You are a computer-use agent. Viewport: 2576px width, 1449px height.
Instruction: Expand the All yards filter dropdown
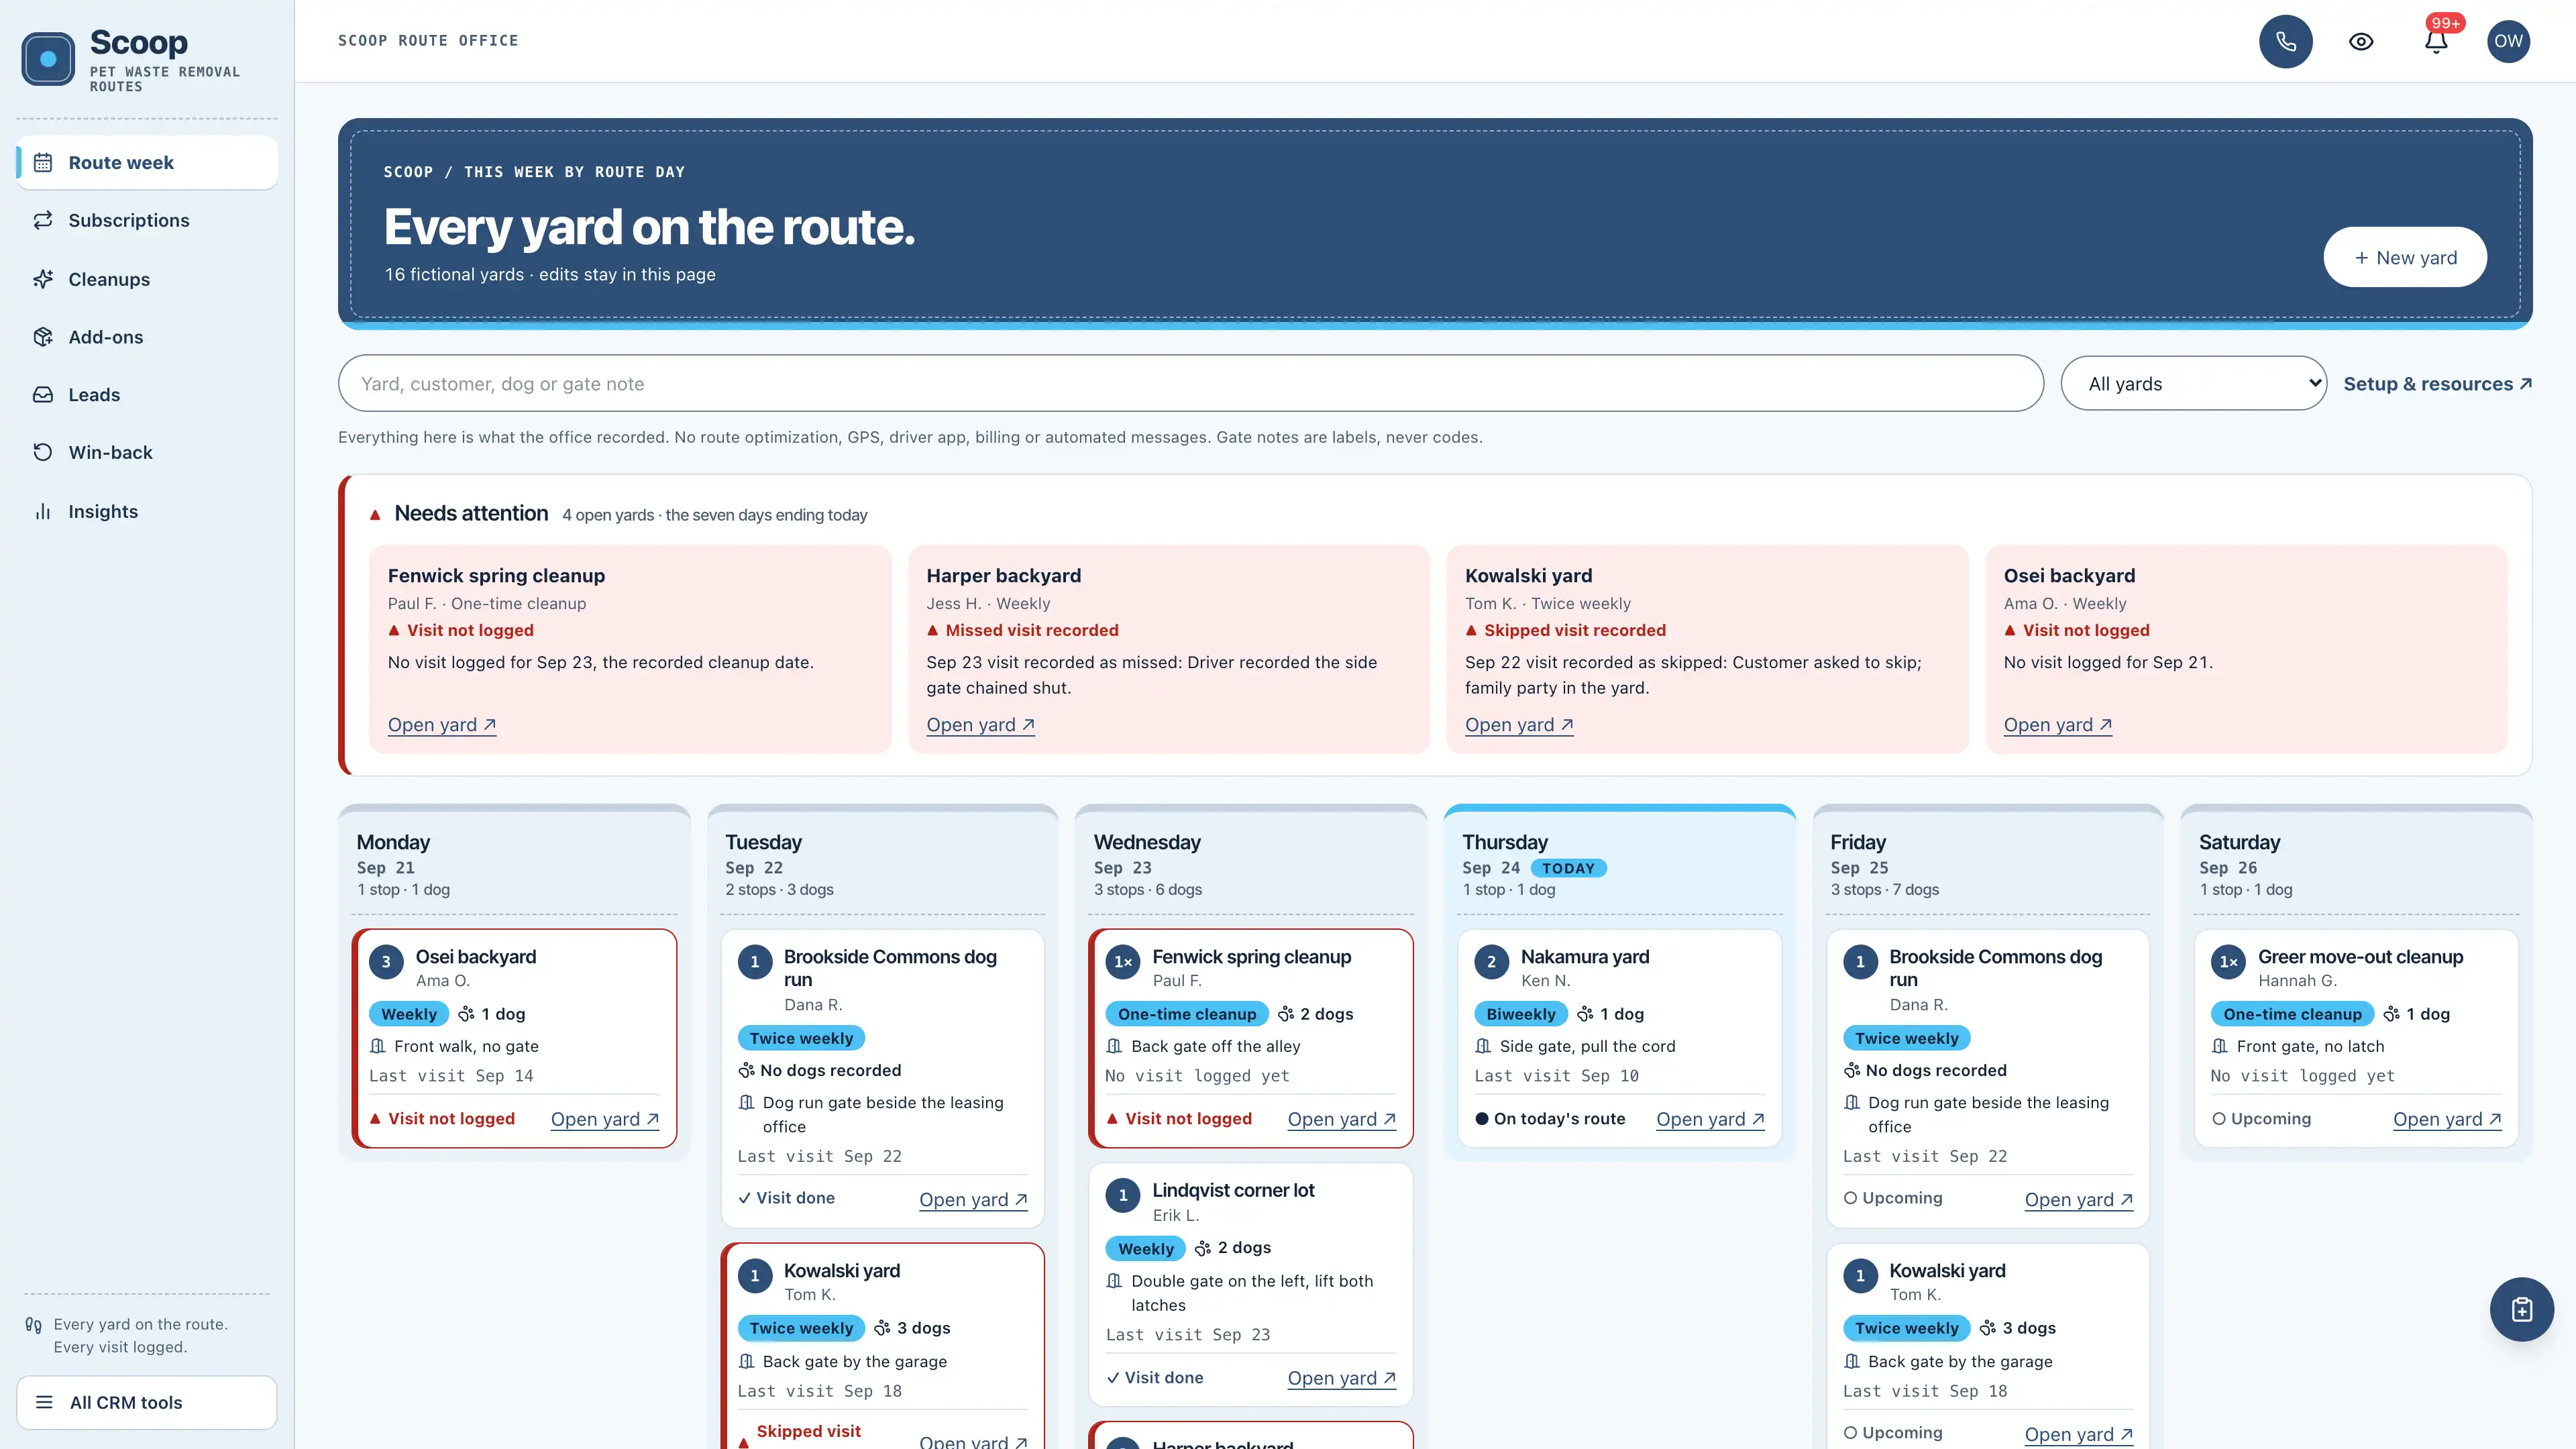[2193, 383]
